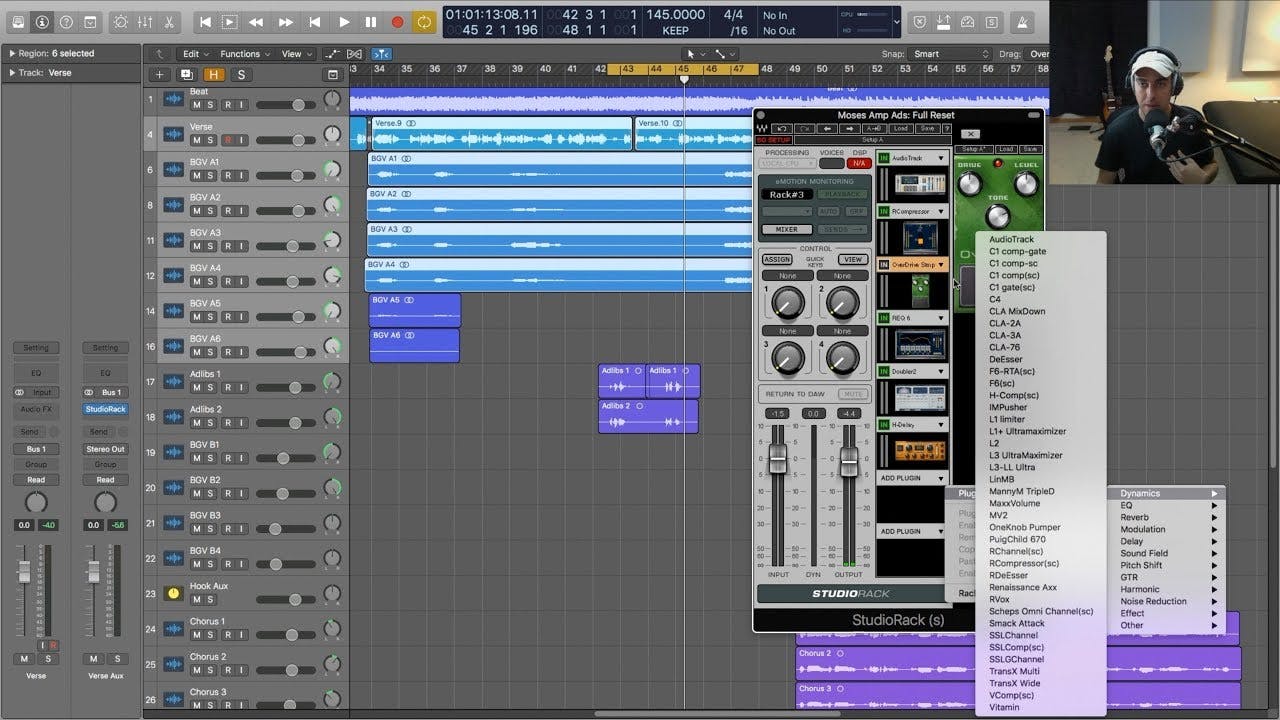
Task: Select Vitamin at bottom of plugin list
Action: coord(1004,707)
